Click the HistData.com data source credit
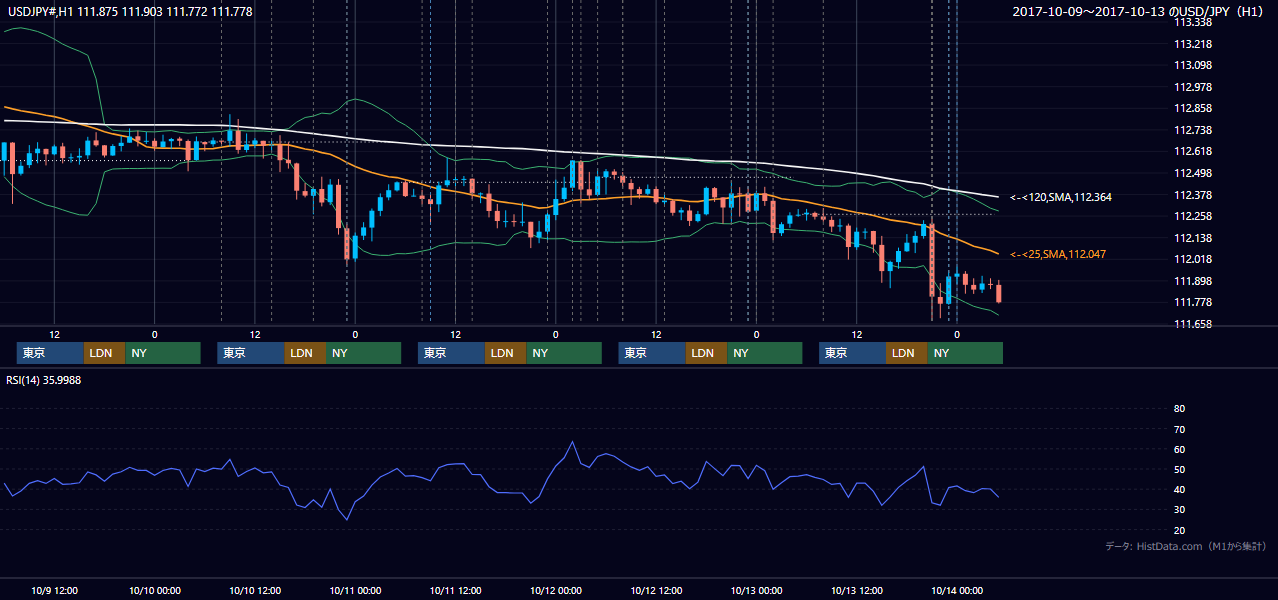The image size is (1278, 600). point(1186,546)
